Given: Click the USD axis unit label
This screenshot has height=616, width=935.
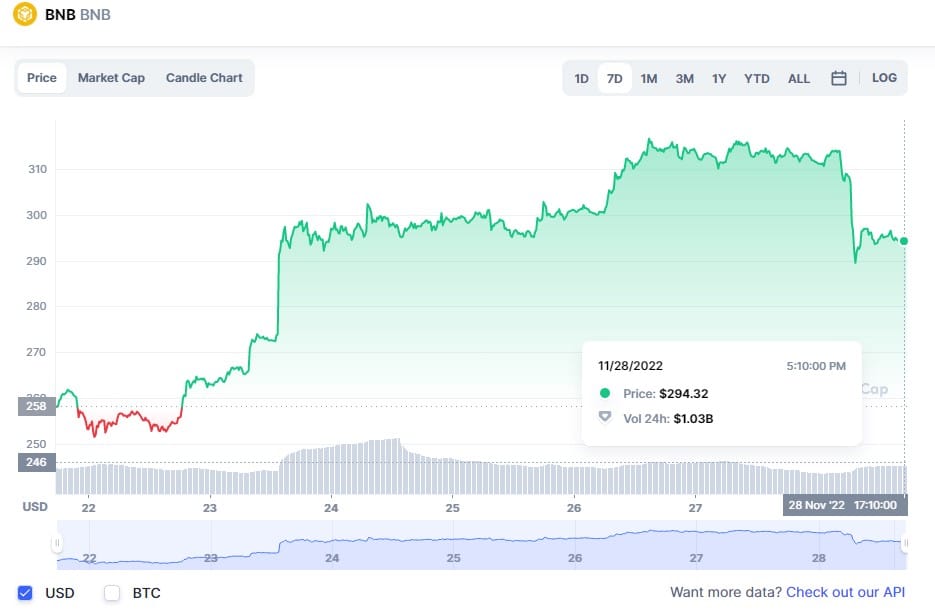Looking at the screenshot, I should [x=35, y=507].
